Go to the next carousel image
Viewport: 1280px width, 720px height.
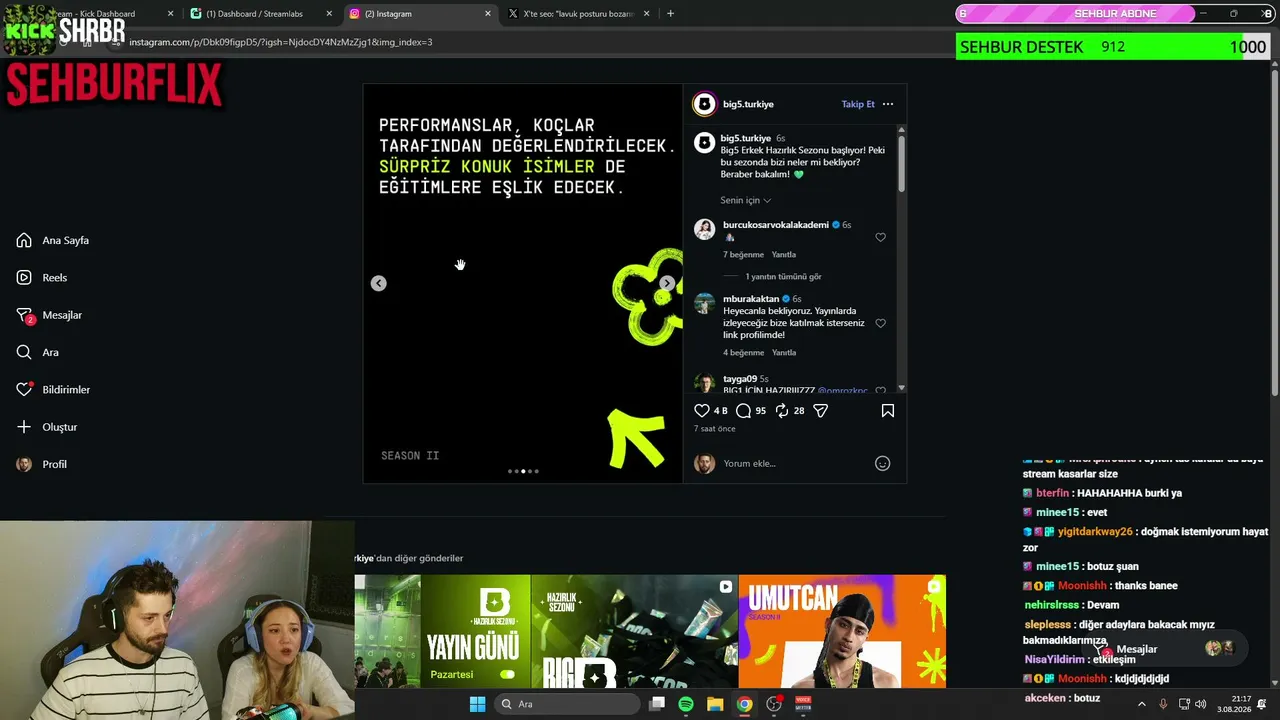667,283
